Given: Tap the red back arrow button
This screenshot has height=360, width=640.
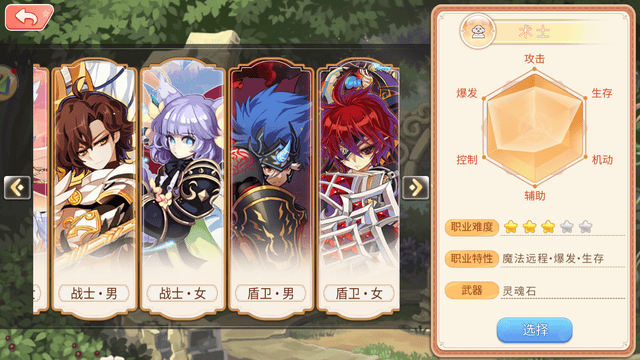Looking at the screenshot, I should click(x=29, y=17).
